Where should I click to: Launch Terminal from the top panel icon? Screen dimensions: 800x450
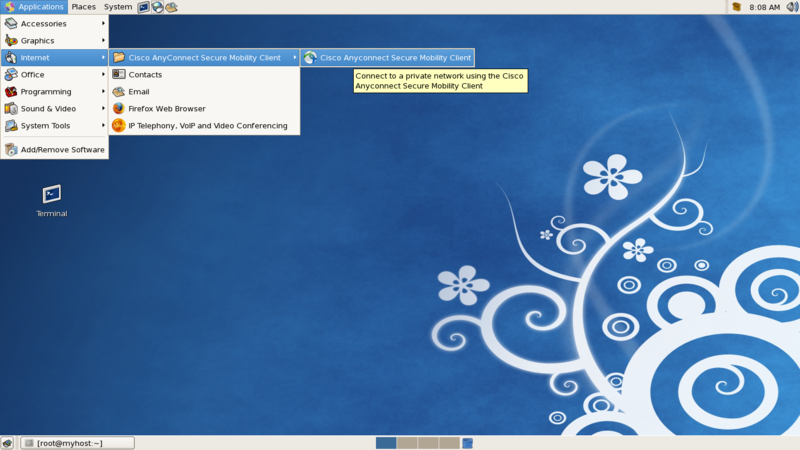tap(144, 7)
